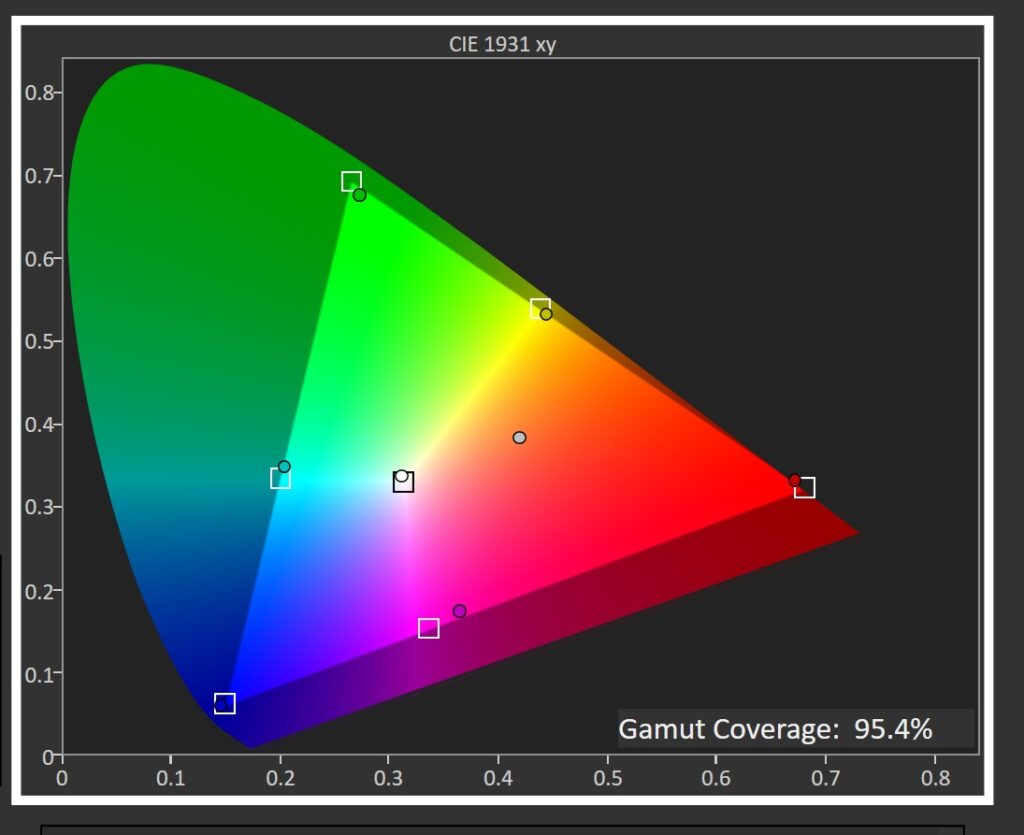Select the green measured circle point

click(x=360, y=195)
